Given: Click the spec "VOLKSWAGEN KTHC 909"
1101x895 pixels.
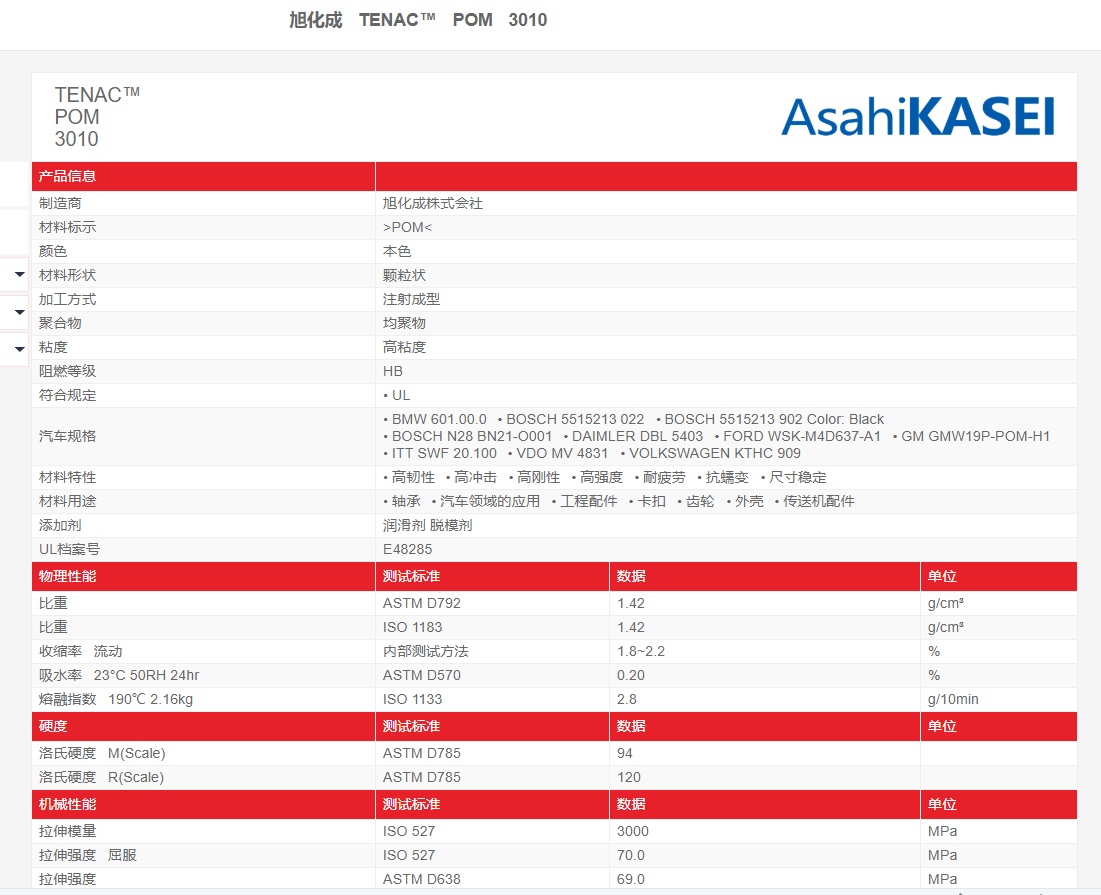Looking at the screenshot, I should 715,453.
